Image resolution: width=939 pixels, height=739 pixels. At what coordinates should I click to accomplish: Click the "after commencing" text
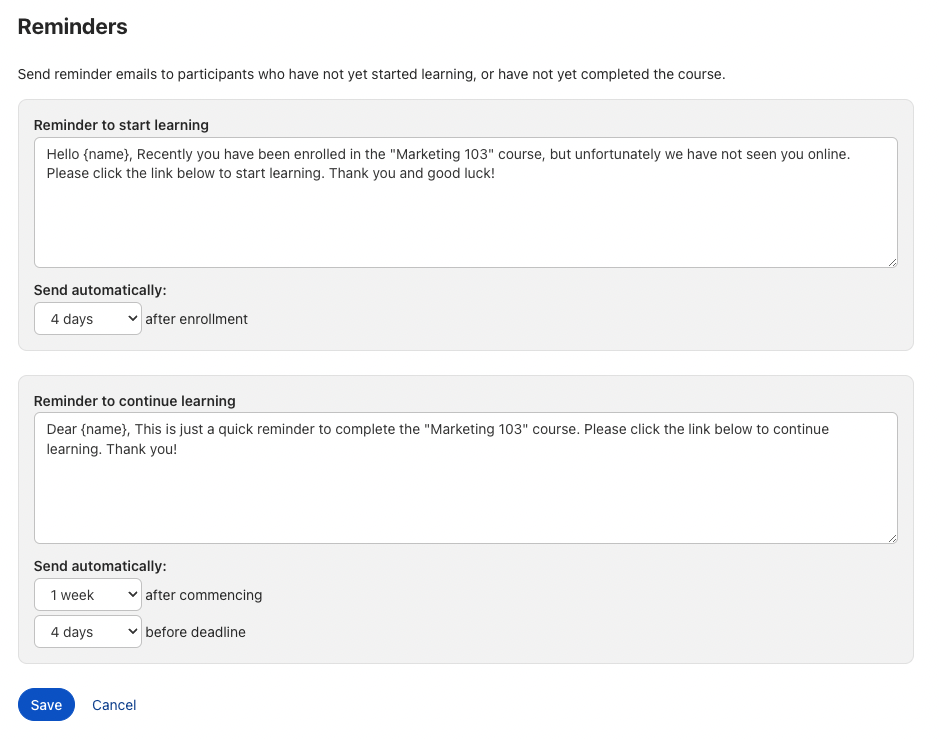coord(203,595)
